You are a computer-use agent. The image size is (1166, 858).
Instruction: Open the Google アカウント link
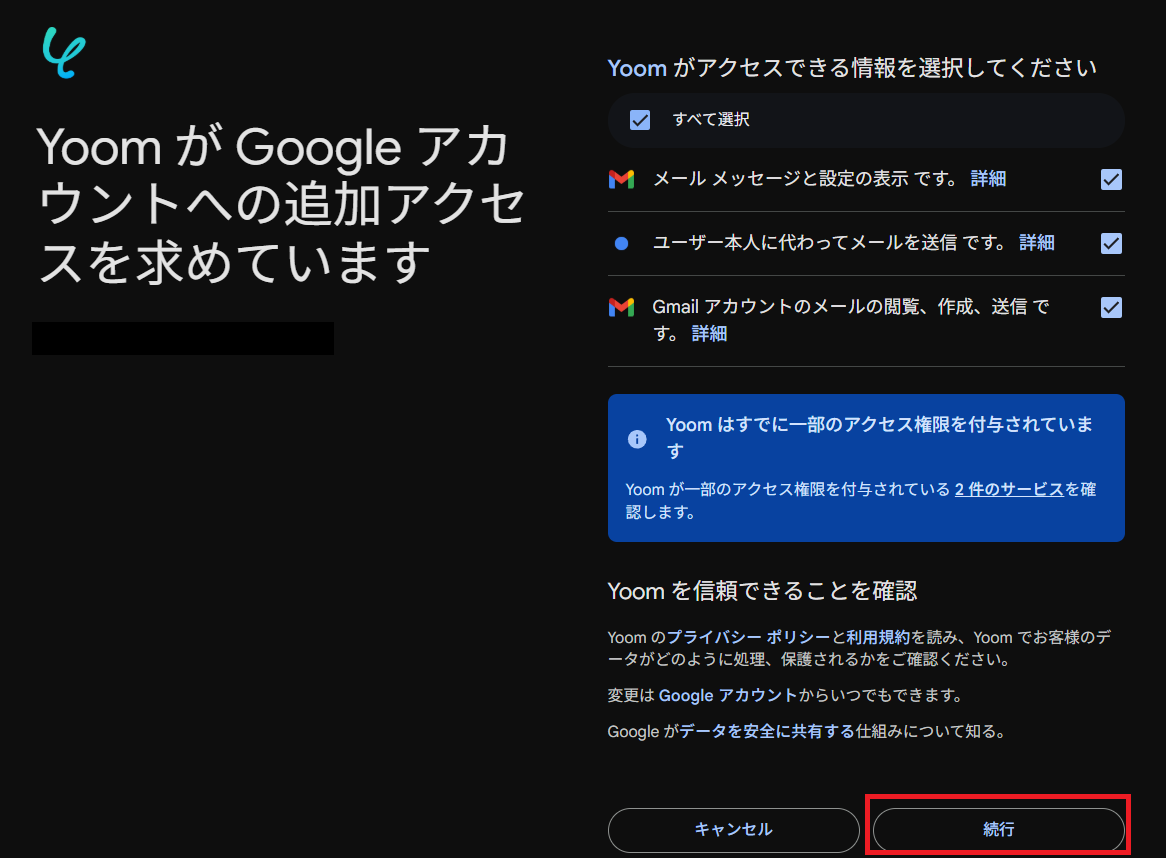point(728,695)
